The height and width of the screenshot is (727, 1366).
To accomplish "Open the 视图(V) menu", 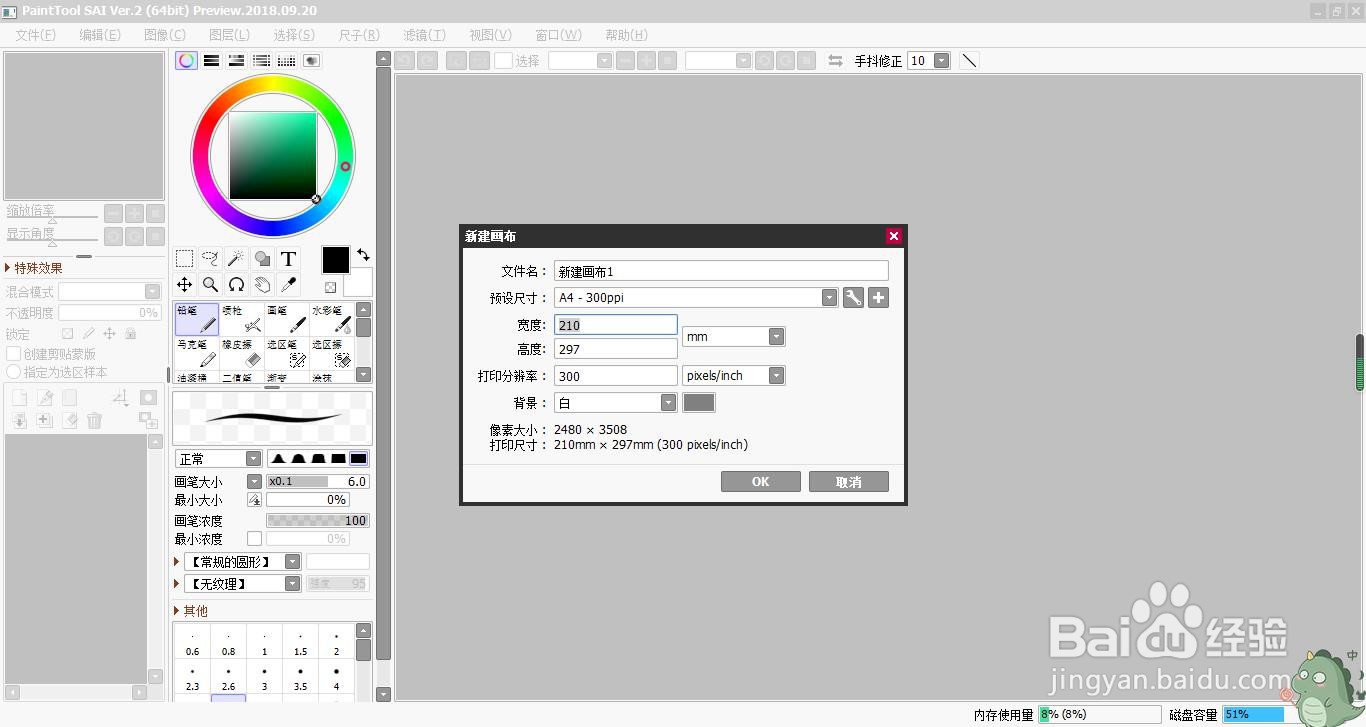I will (490, 35).
